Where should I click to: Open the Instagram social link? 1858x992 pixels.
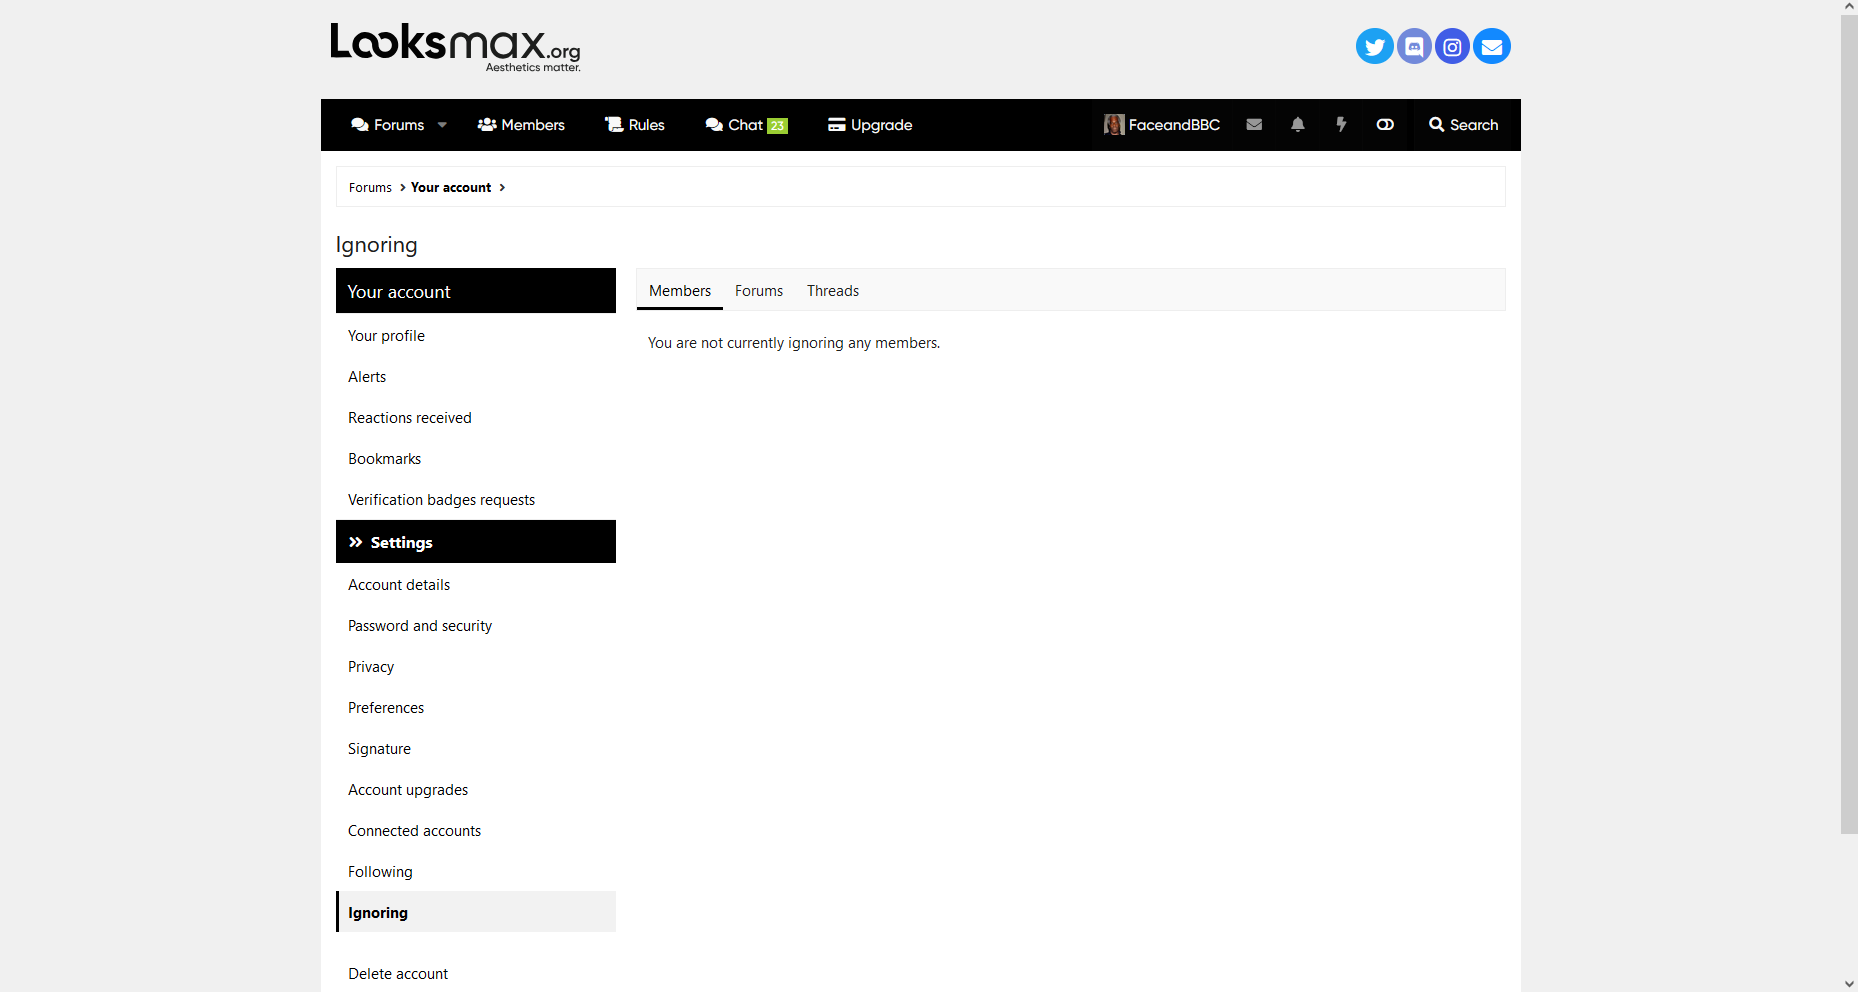click(1452, 46)
